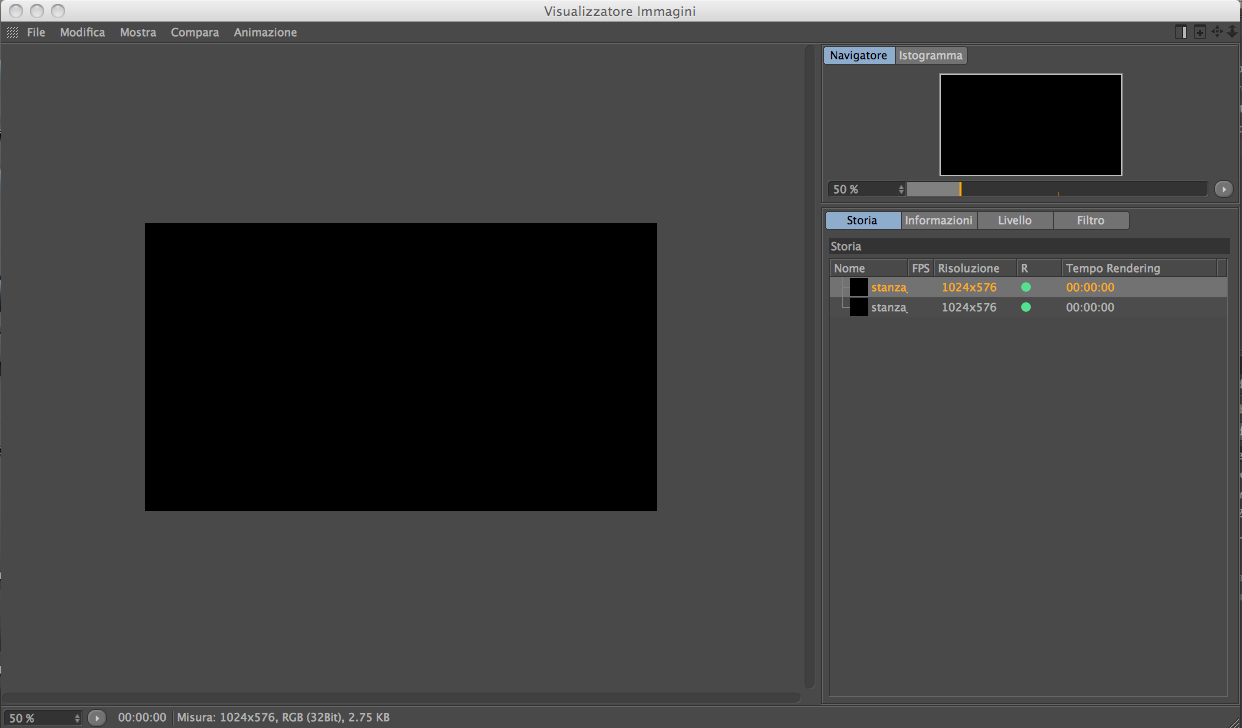
Task: Click the Navigatore 50 % zoom field
Action: [862, 189]
